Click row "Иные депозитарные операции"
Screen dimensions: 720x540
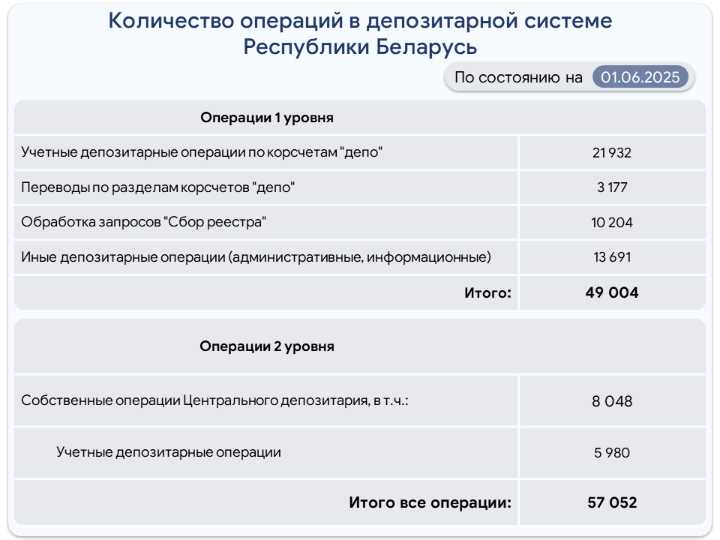pos(360,257)
